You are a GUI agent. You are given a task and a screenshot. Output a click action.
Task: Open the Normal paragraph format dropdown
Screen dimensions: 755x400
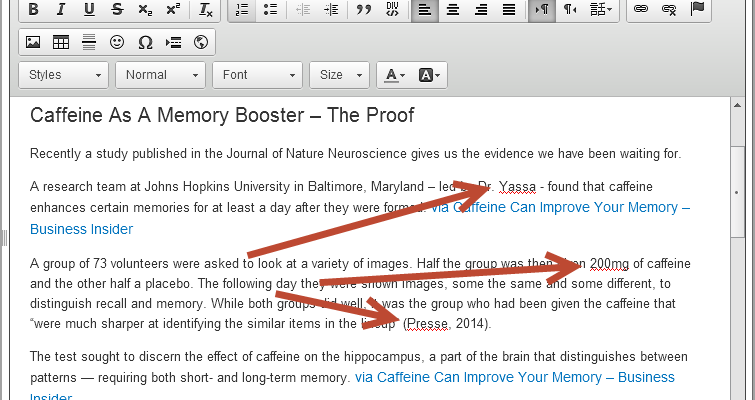[160, 75]
